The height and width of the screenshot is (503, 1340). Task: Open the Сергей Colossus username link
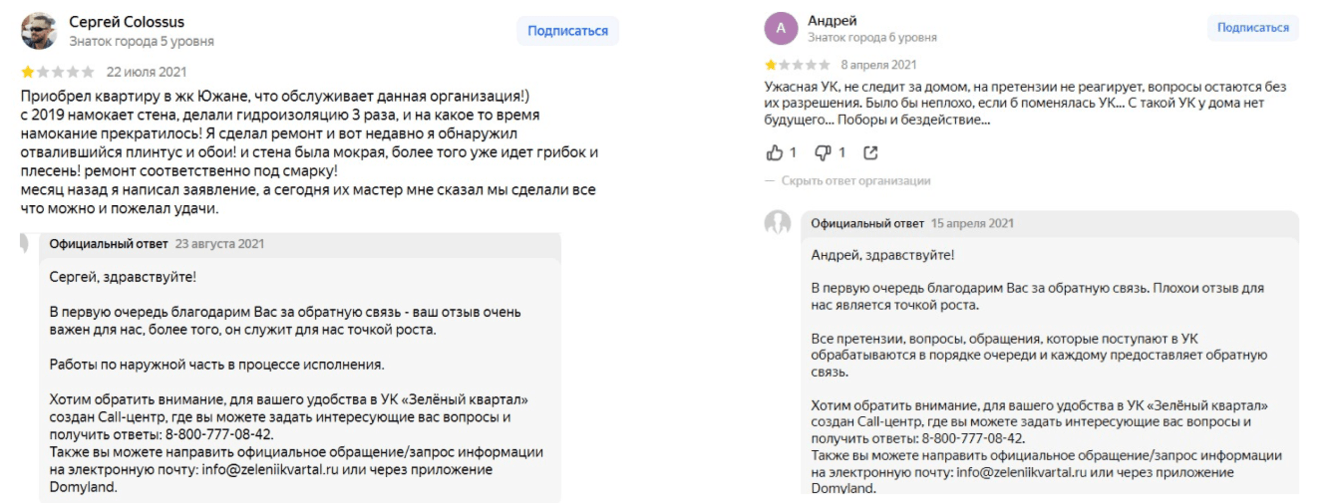click(126, 22)
